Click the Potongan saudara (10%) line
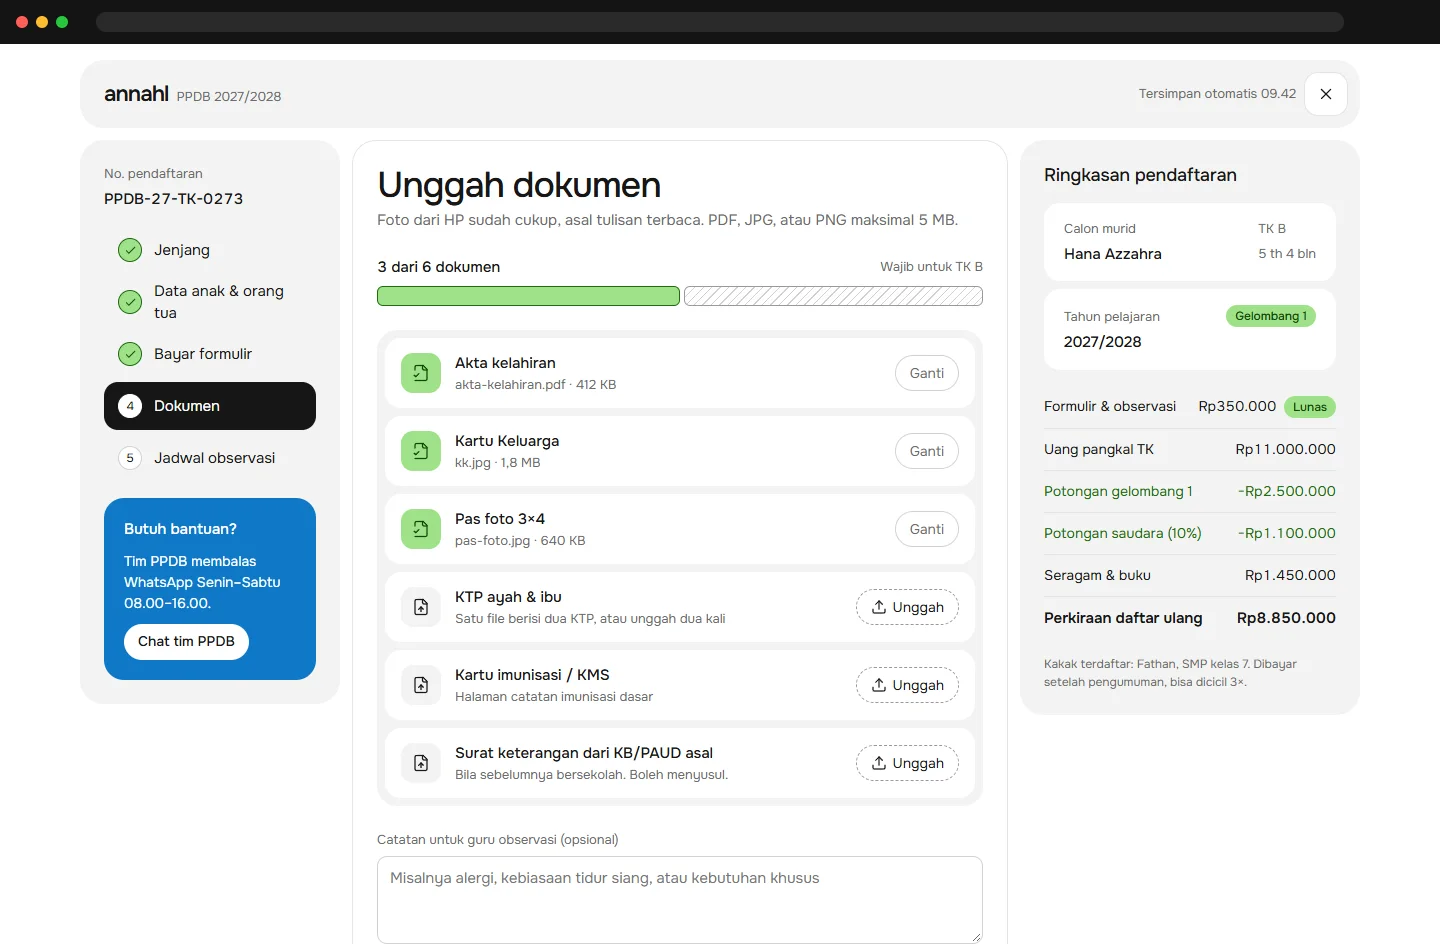The width and height of the screenshot is (1440, 944). coord(1190,533)
